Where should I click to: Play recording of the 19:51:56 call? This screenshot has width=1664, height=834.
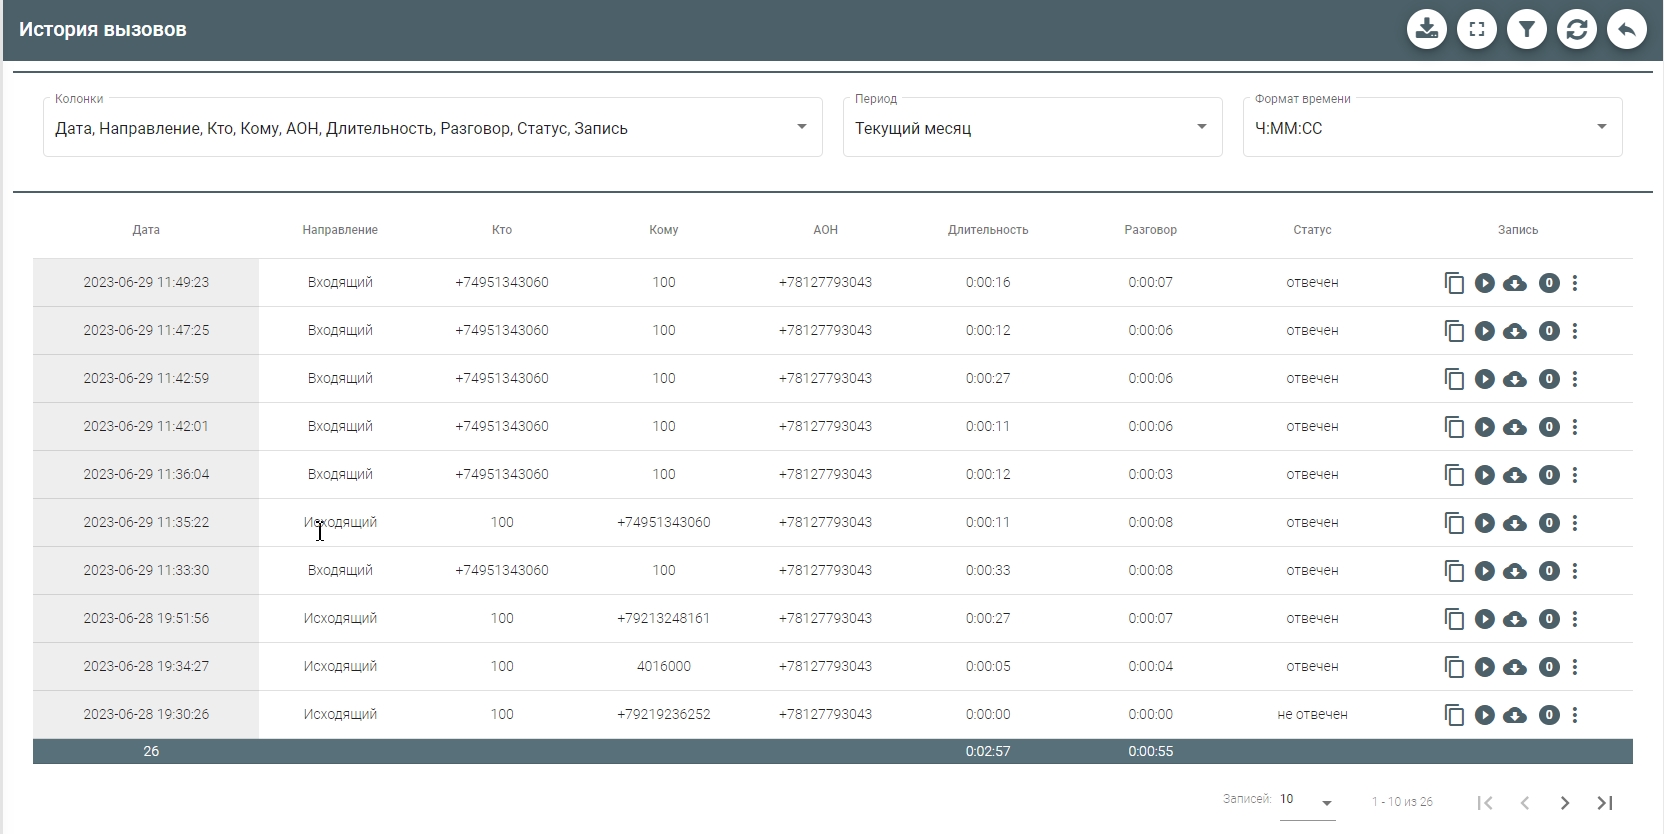pos(1485,619)
